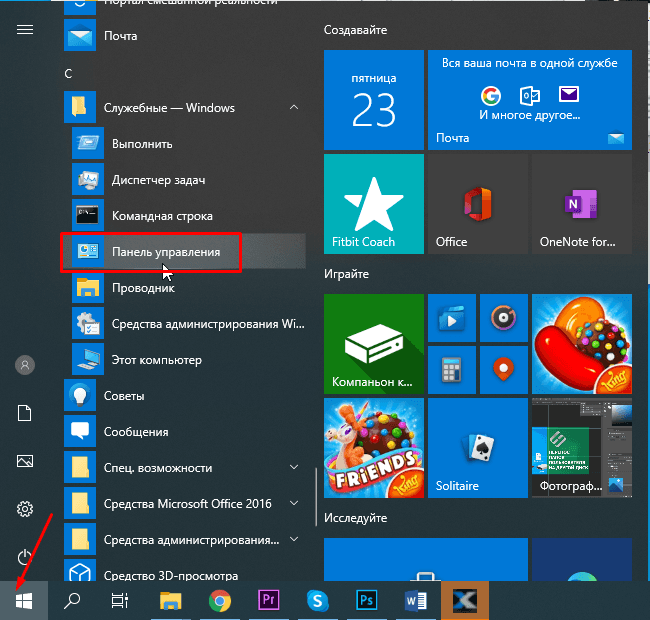Click the Командная строка icon
The width and height of the screenshot is (650, 620).
88,216
